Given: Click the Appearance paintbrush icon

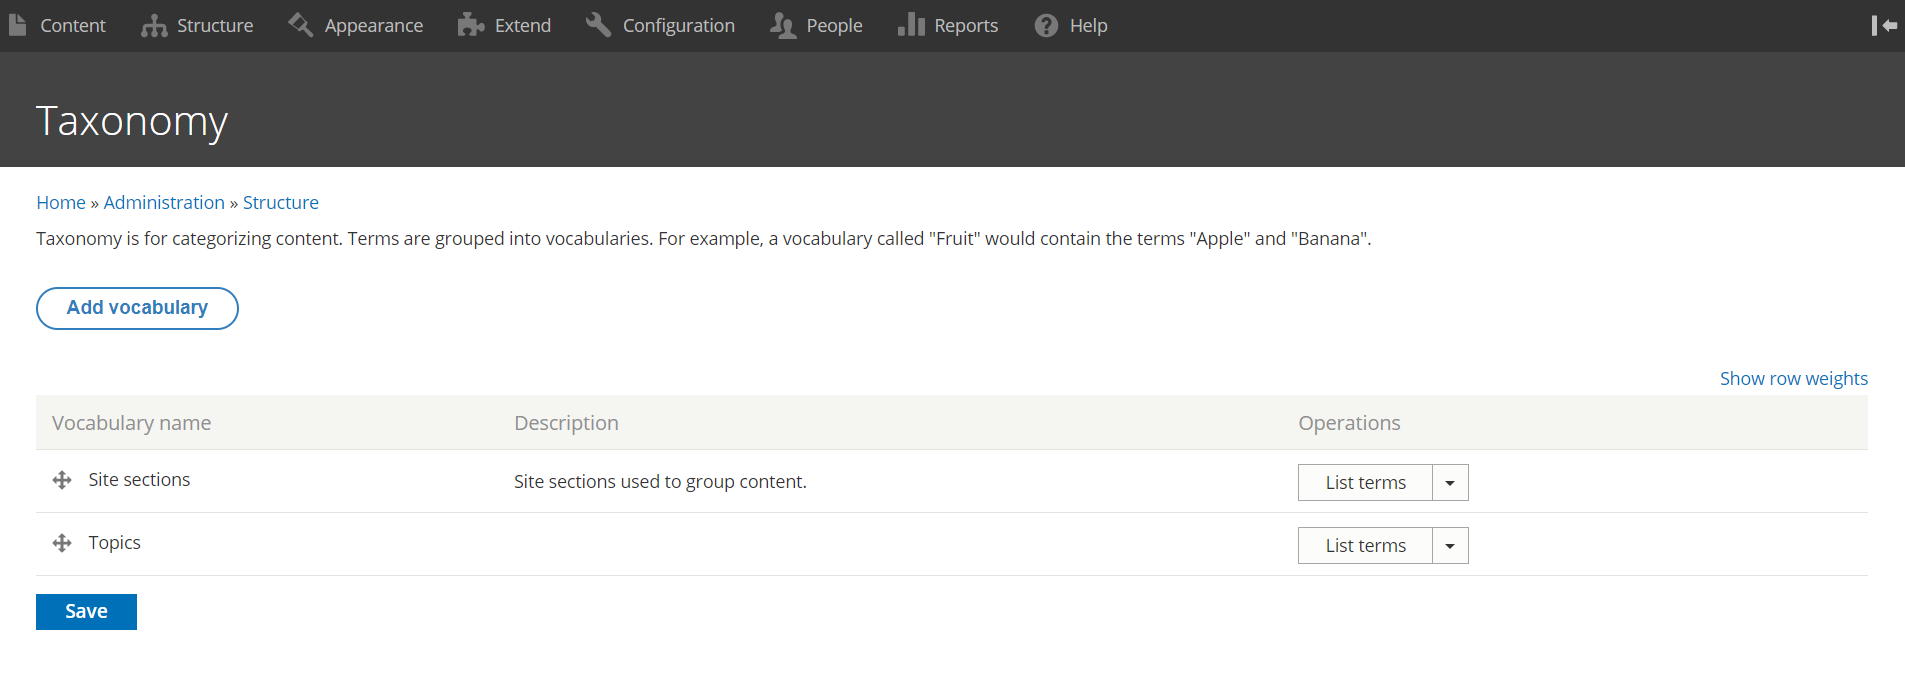Looking at the screenshot, I should pyautogui.click(x=301, y=25).
